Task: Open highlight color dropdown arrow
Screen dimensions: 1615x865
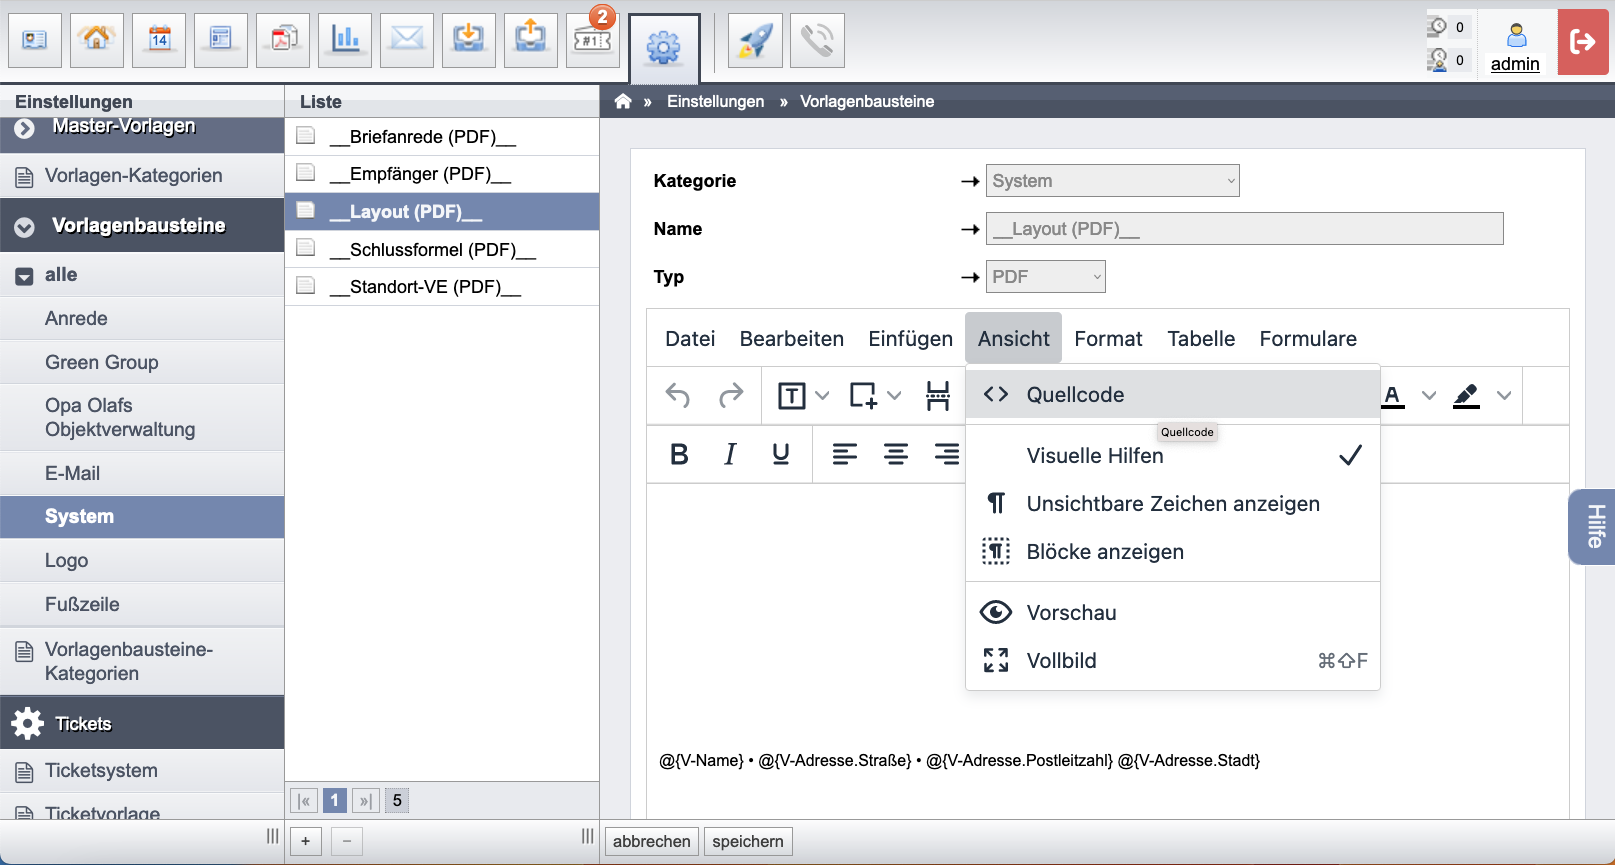Action: pyautogui.click(x=1504, y=396)
